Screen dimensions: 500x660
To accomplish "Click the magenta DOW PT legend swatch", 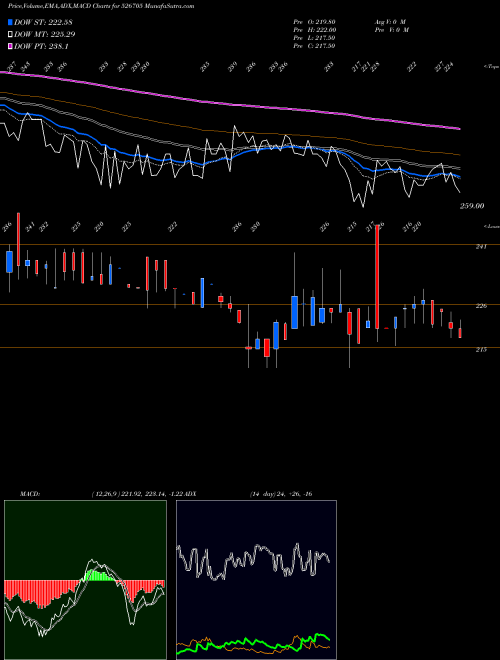I will [10, 46].
